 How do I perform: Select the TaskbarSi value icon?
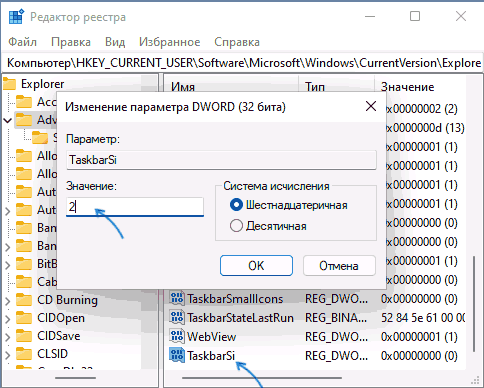click(x=177, y=355)
